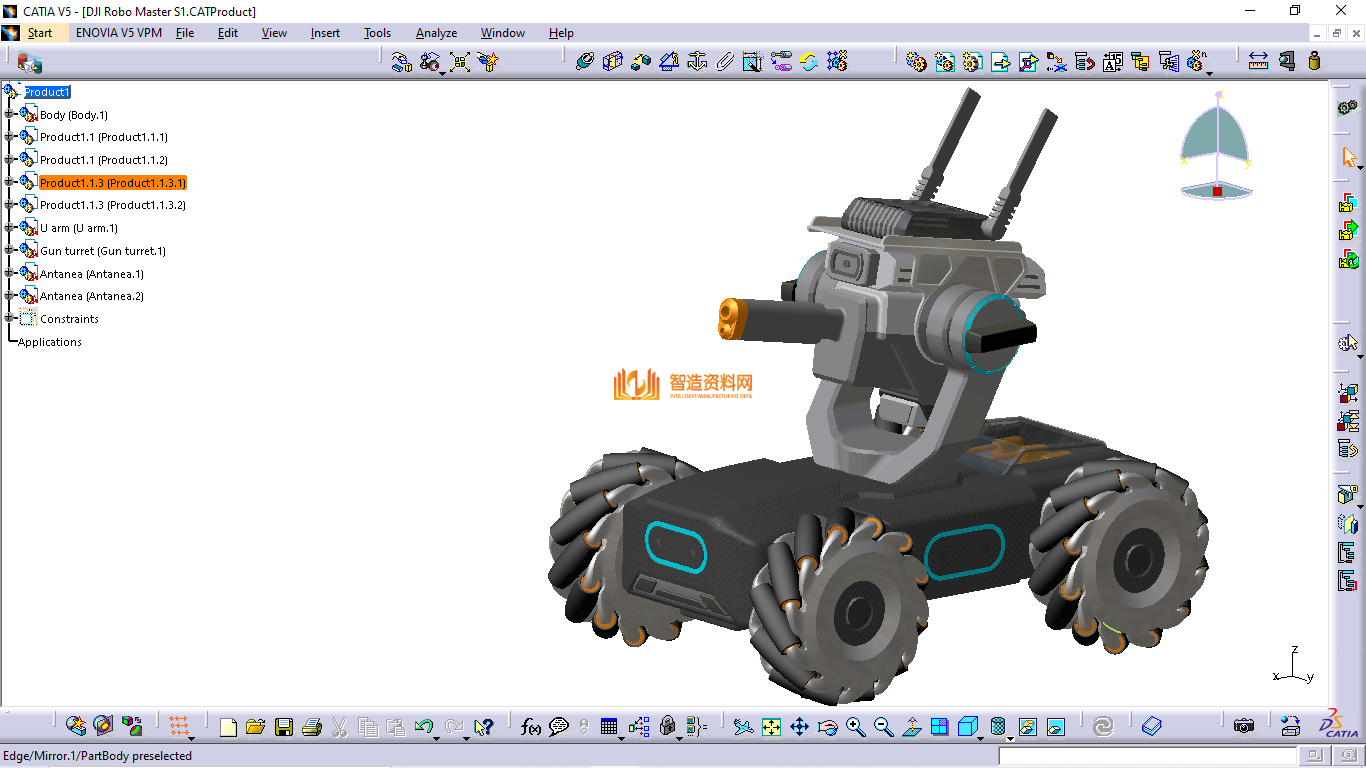Viewport: 1366px width, 768px height.
Task: Toggle the Hide/Show objects icon
Action: pos(1027,727)
